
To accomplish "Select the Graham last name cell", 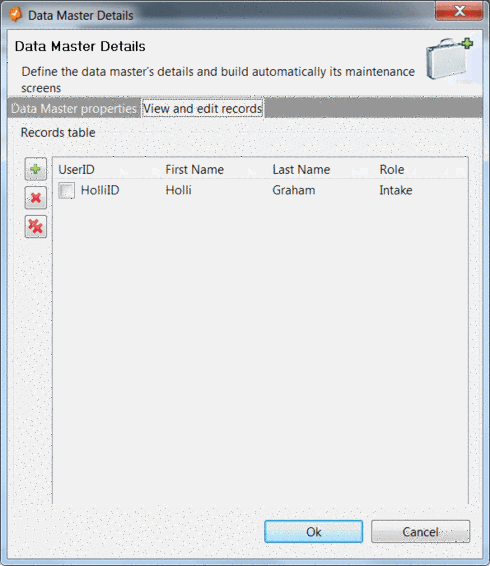I will [294, 190].
